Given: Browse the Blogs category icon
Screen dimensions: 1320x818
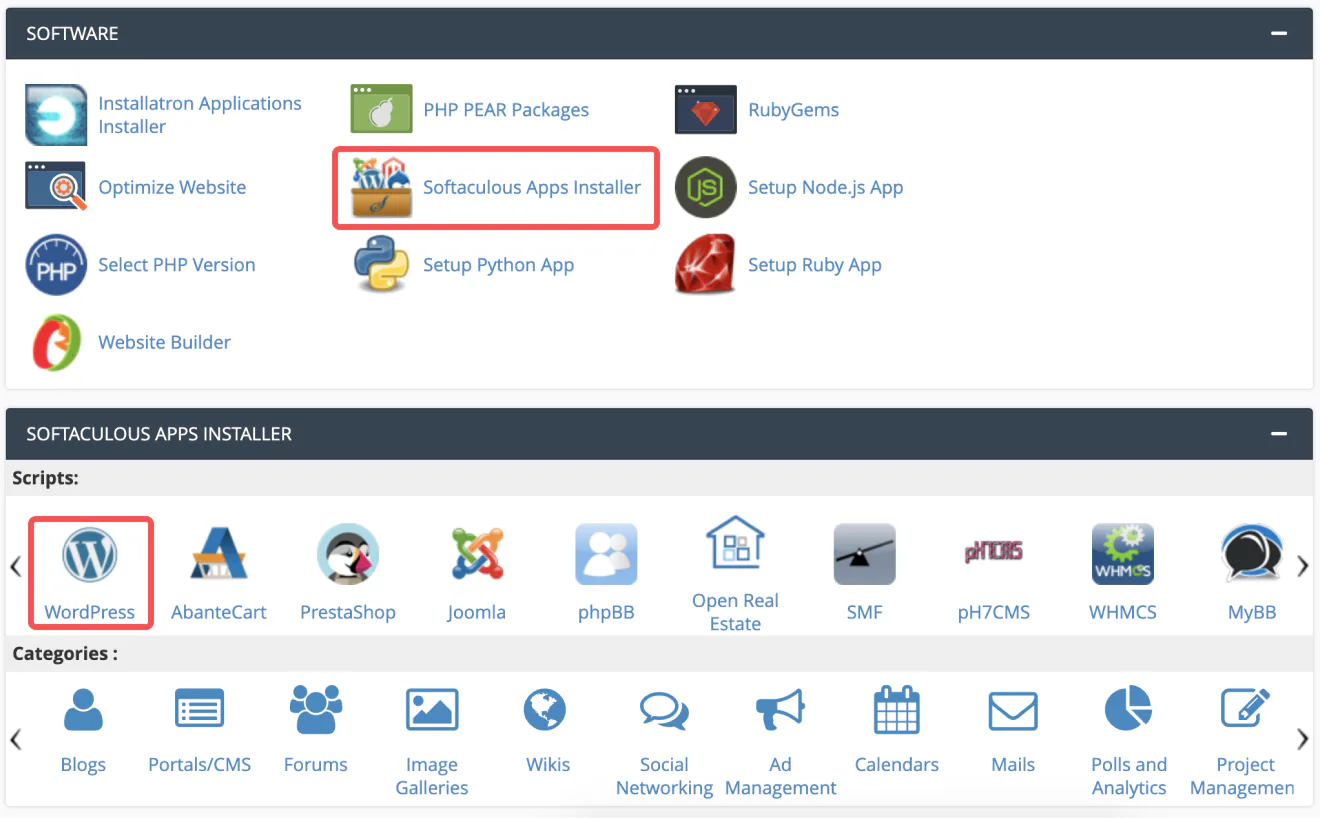Looking at the screenshot, I should pos(83,711).
